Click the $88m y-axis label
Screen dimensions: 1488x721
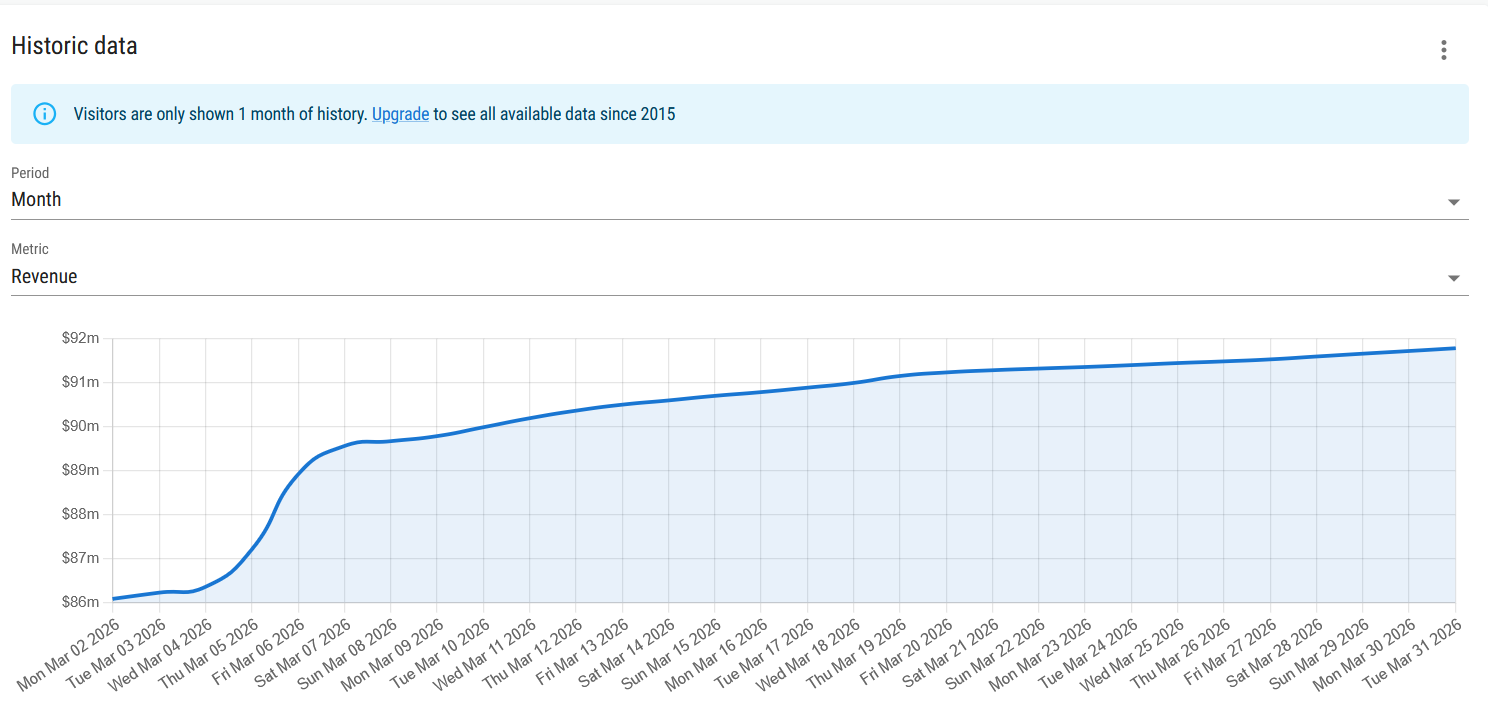81,514
